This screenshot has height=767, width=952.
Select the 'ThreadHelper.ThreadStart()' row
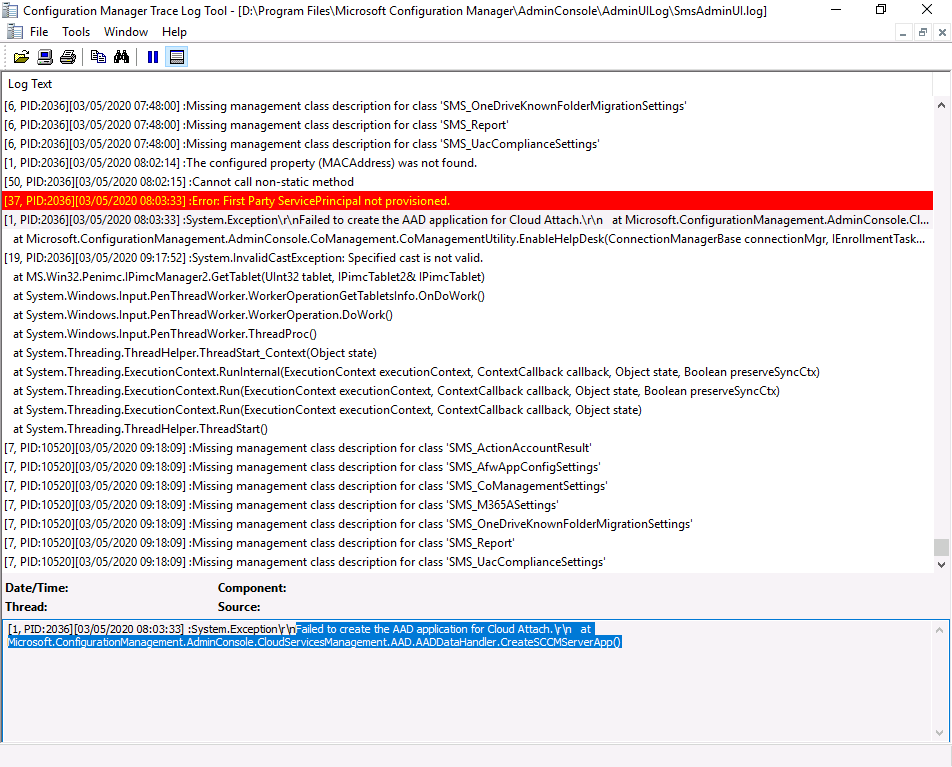point(468,429)
